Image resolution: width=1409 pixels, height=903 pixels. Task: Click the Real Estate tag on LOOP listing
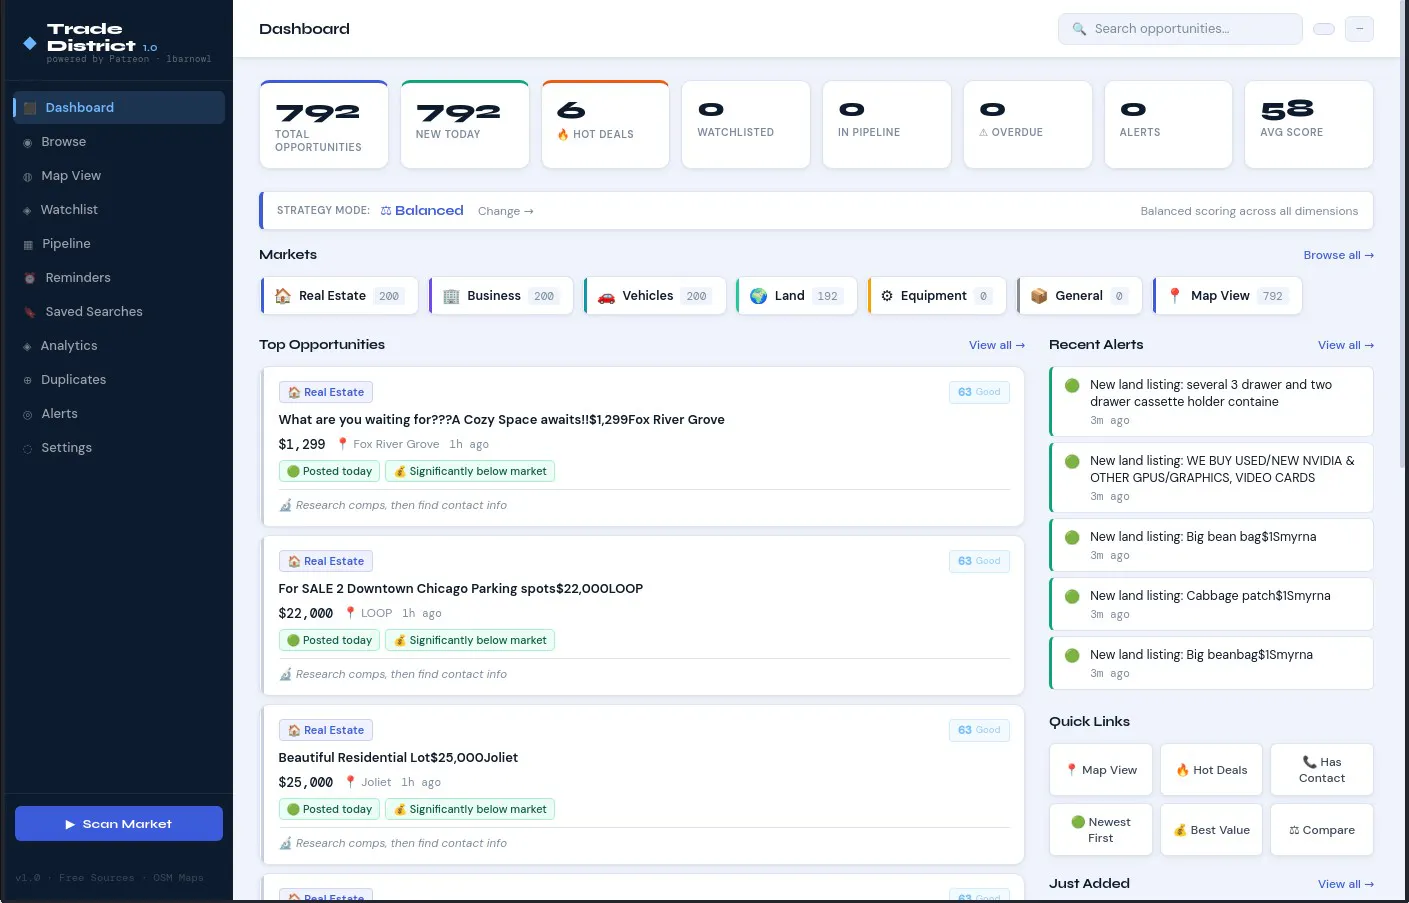[326, 561]
